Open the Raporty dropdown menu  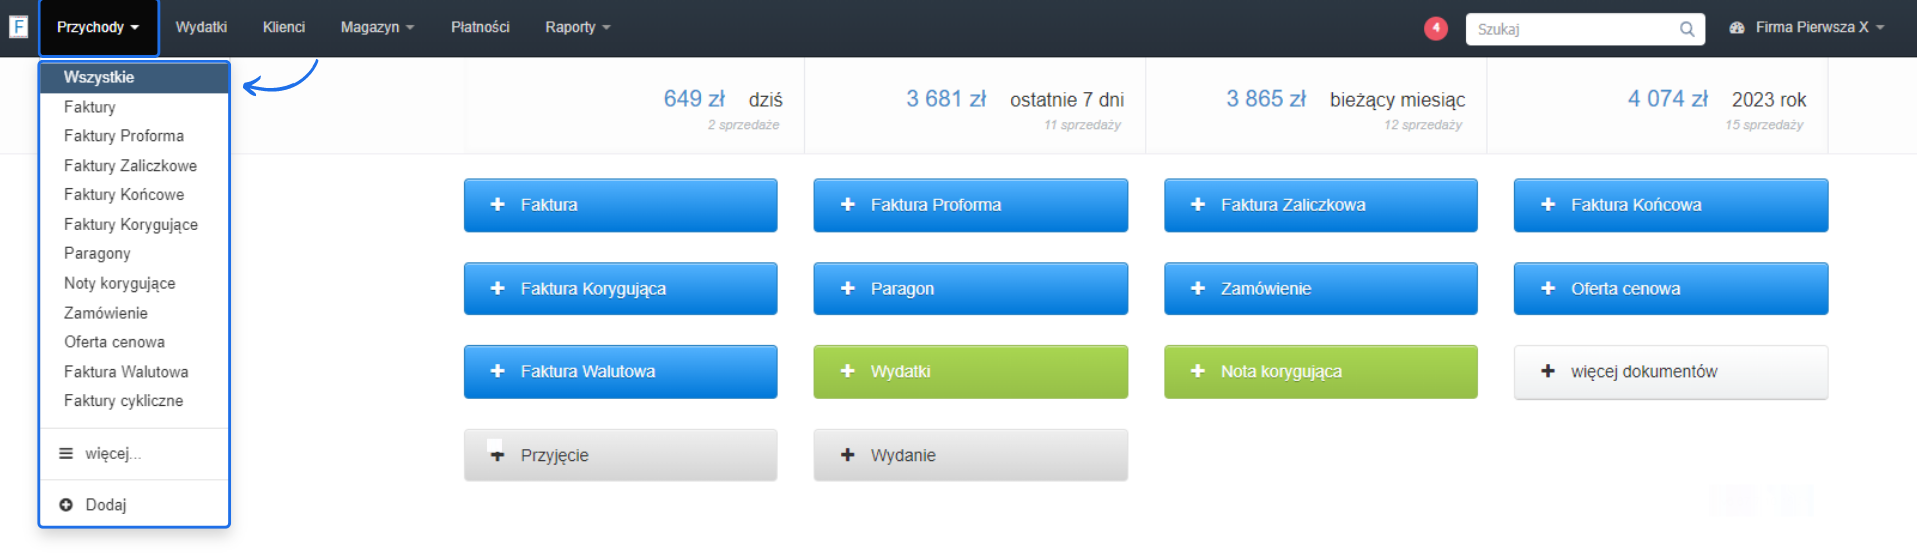(x=577, y=28)
